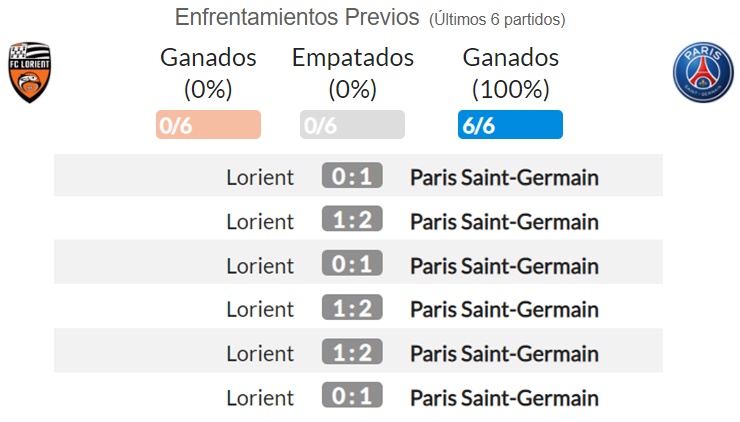Click Paris Saint-Germain in the fourth match row

pyautogui.click(x=505, y=310)
